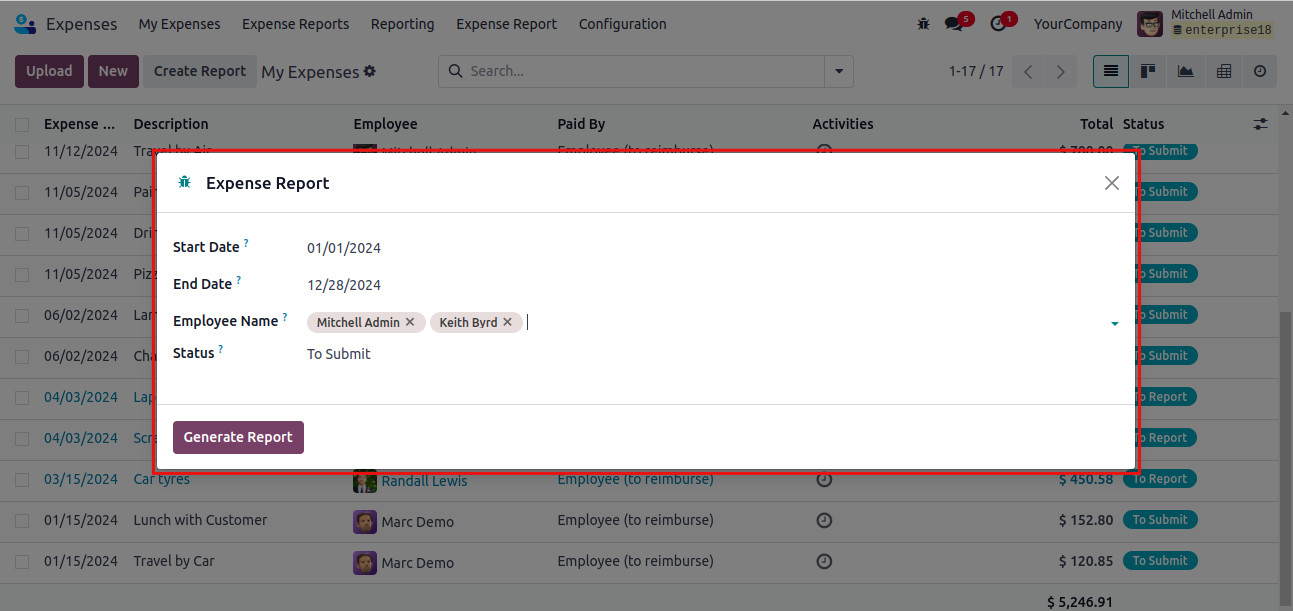Switch to list view
The image size is (1293, 611).
tap(1111, 71)
